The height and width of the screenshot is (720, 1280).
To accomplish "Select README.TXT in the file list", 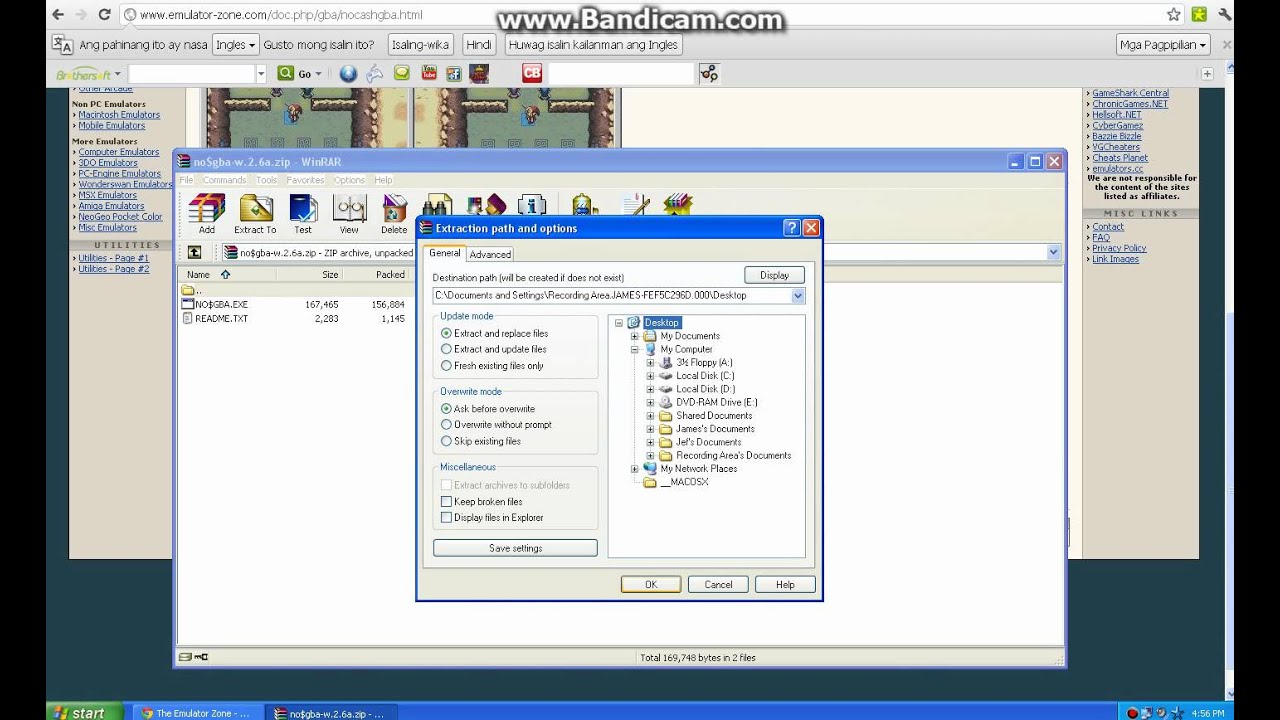I will coord(221,318).
